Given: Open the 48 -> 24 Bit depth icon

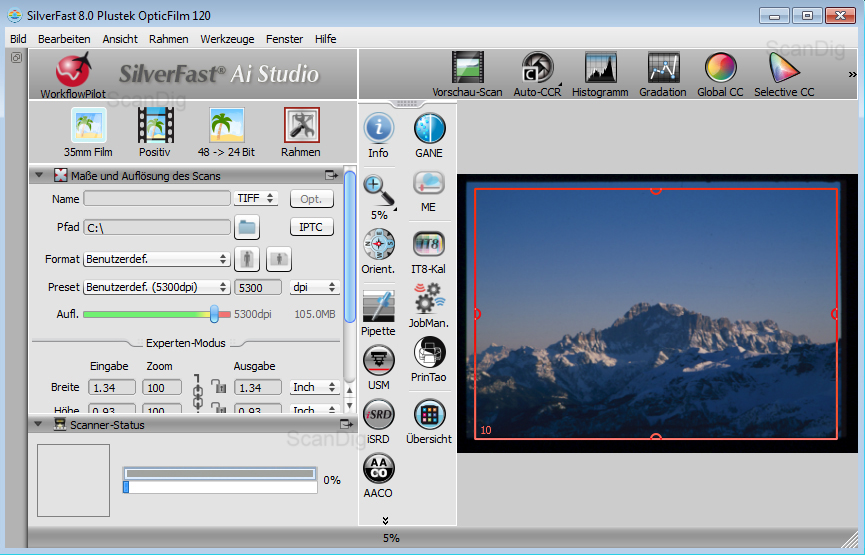Looking at the screenshot, I should tap(226, 126).
